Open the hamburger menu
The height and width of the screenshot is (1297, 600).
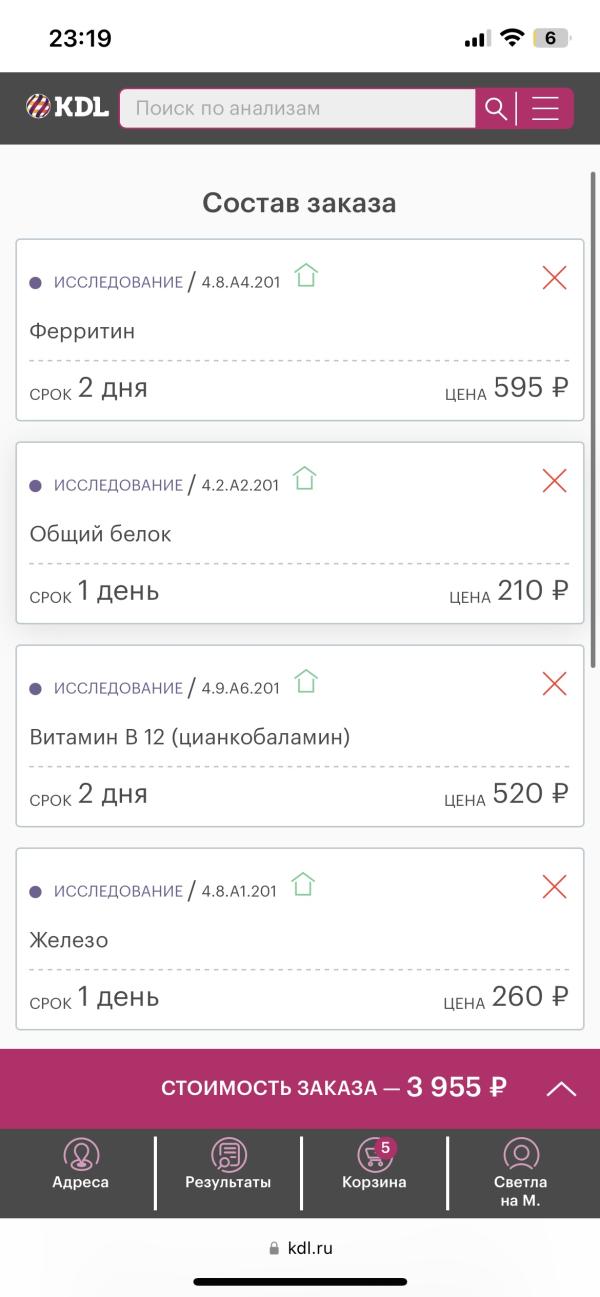click(x=545, y=108)
